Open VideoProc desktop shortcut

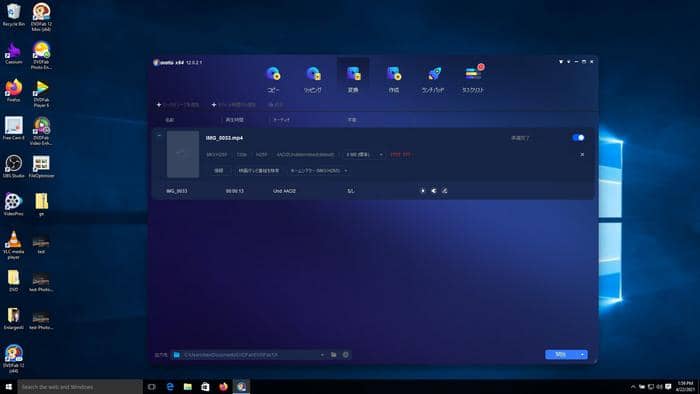[x=13, y=204]
